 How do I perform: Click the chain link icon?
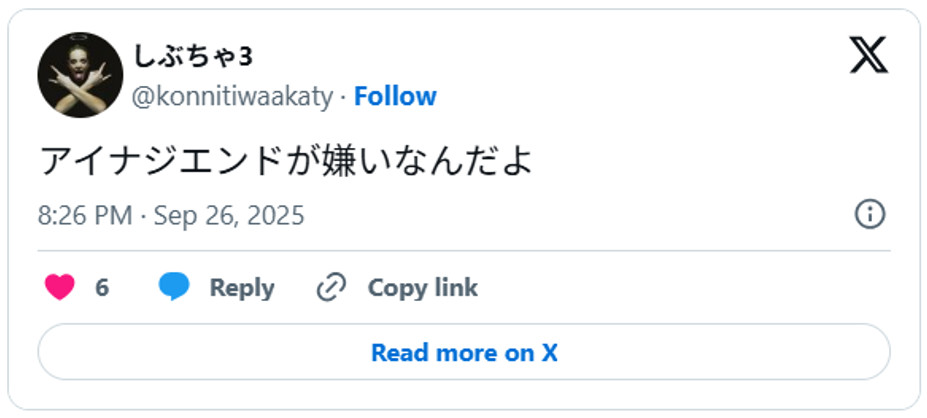tap(330, 288)
